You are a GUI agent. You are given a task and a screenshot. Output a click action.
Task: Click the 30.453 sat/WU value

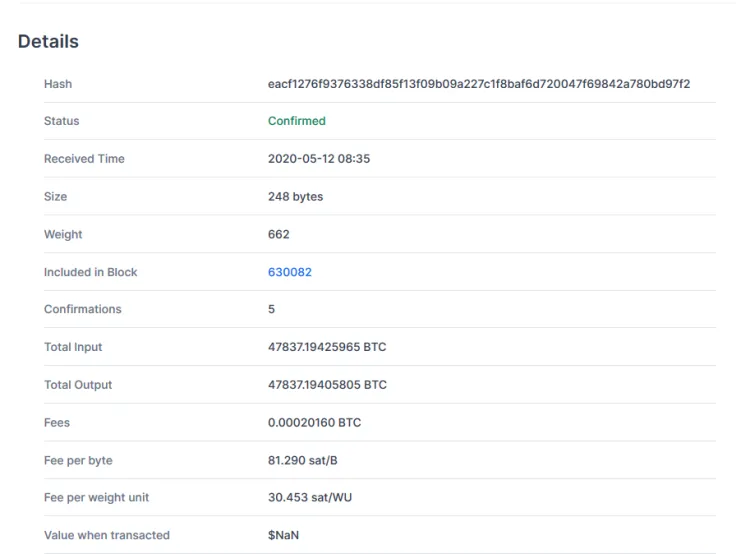309,498
